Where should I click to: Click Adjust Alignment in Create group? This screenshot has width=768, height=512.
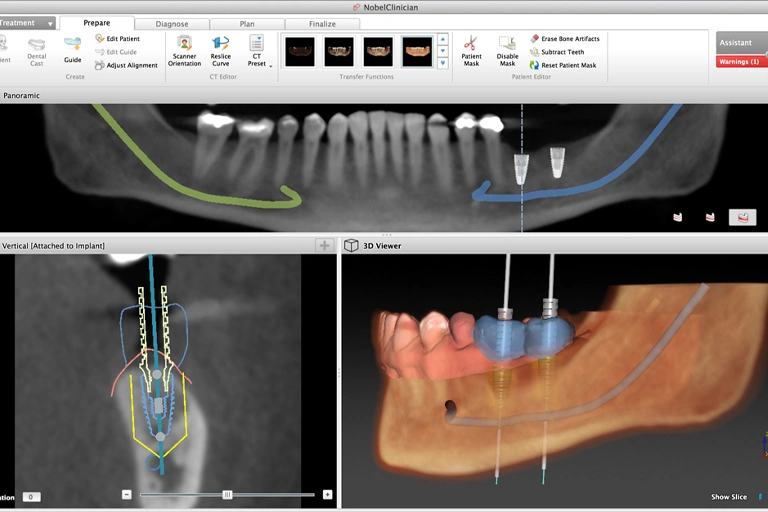(x=126, y=65)
